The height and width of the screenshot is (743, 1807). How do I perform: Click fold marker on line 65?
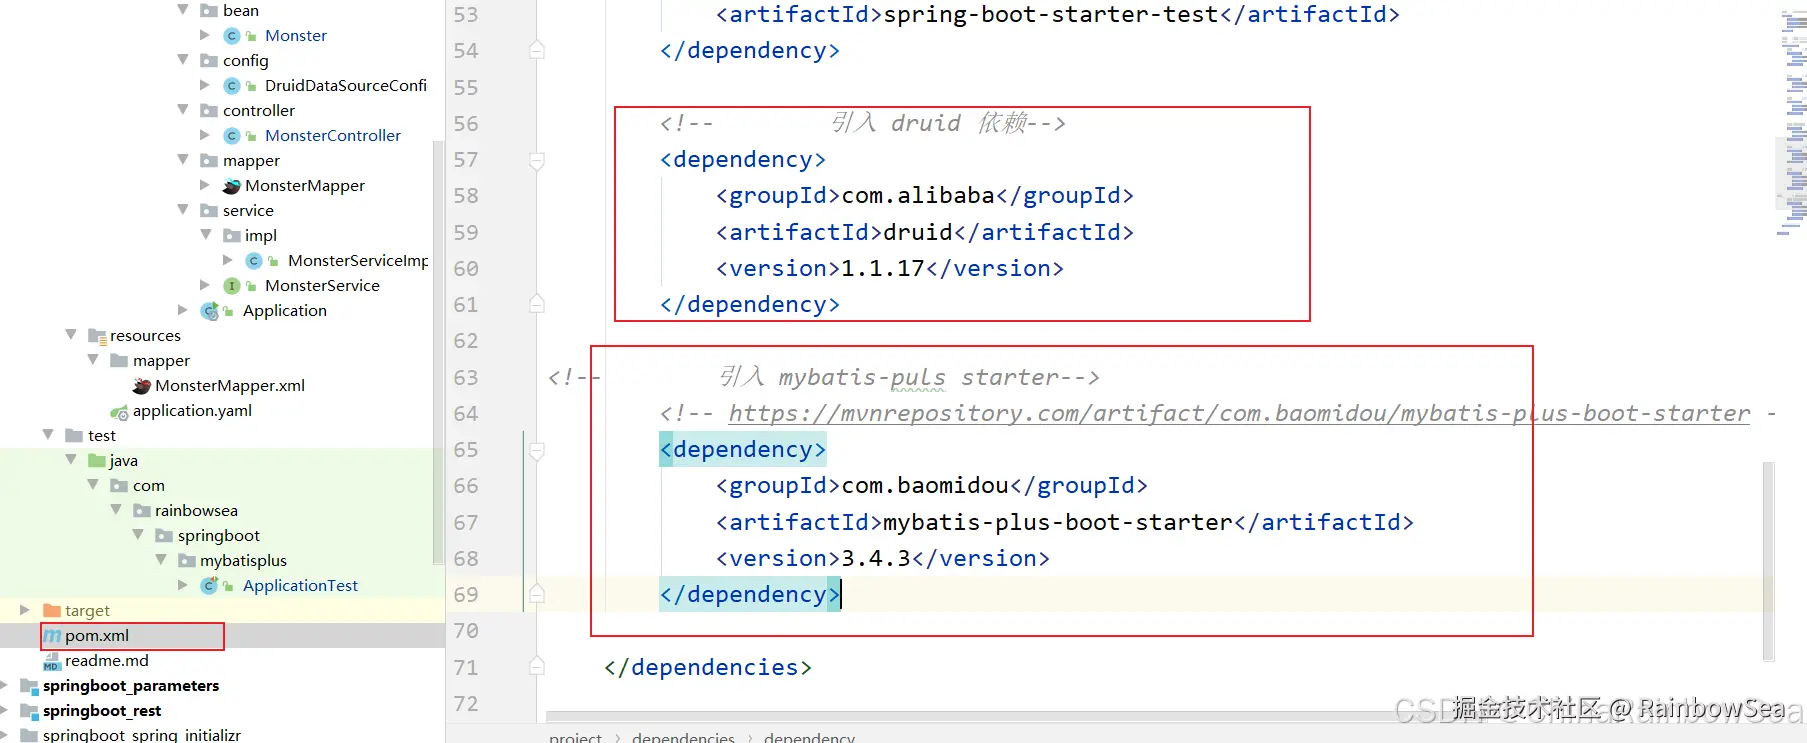coord(537,450)
